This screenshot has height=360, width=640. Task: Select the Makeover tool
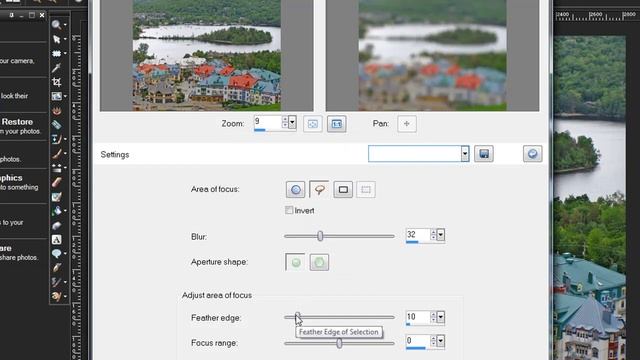click(x=56, y=125)
